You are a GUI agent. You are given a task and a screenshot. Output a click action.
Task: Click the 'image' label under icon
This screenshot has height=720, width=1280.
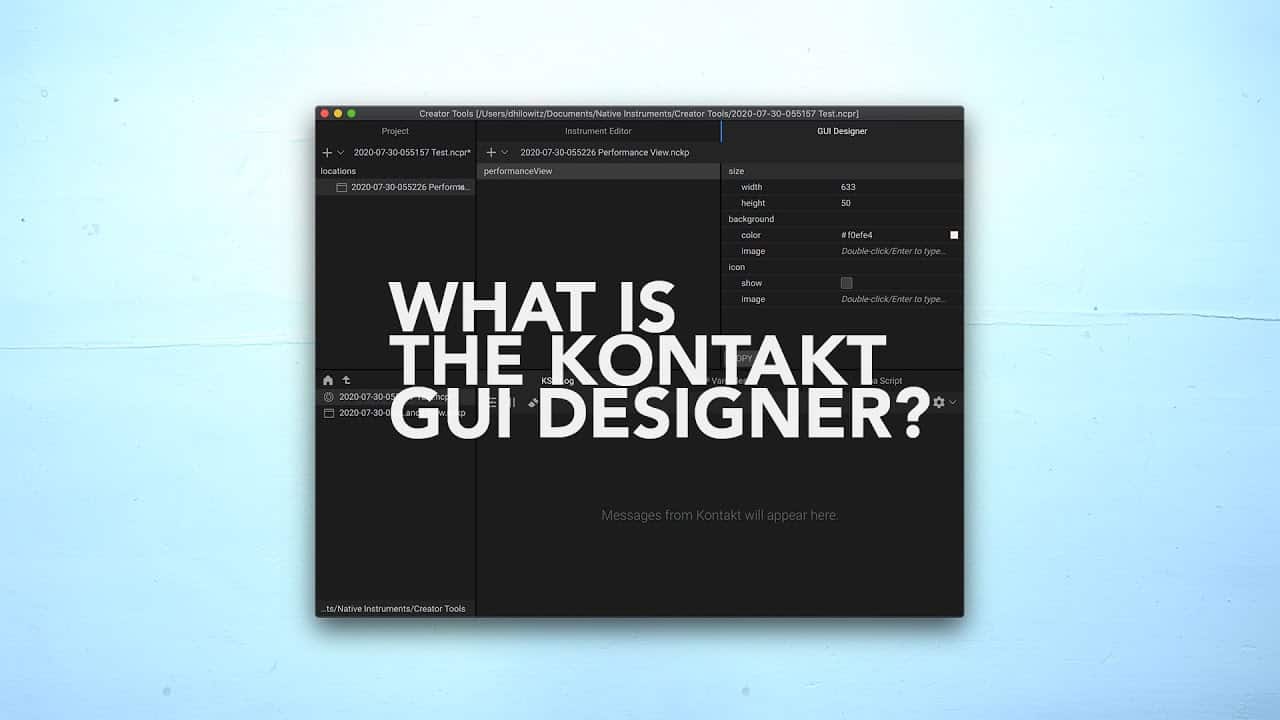(753, 299)
